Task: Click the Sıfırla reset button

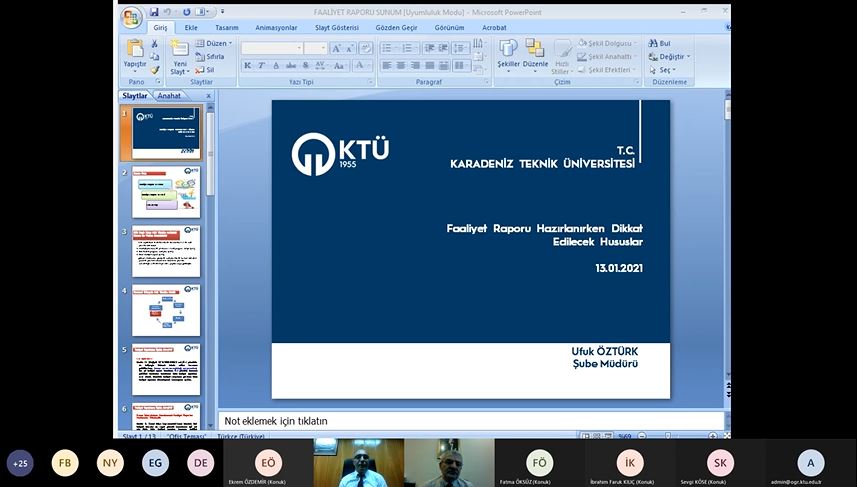Action: pyautogui.click(x=209, y=57)
